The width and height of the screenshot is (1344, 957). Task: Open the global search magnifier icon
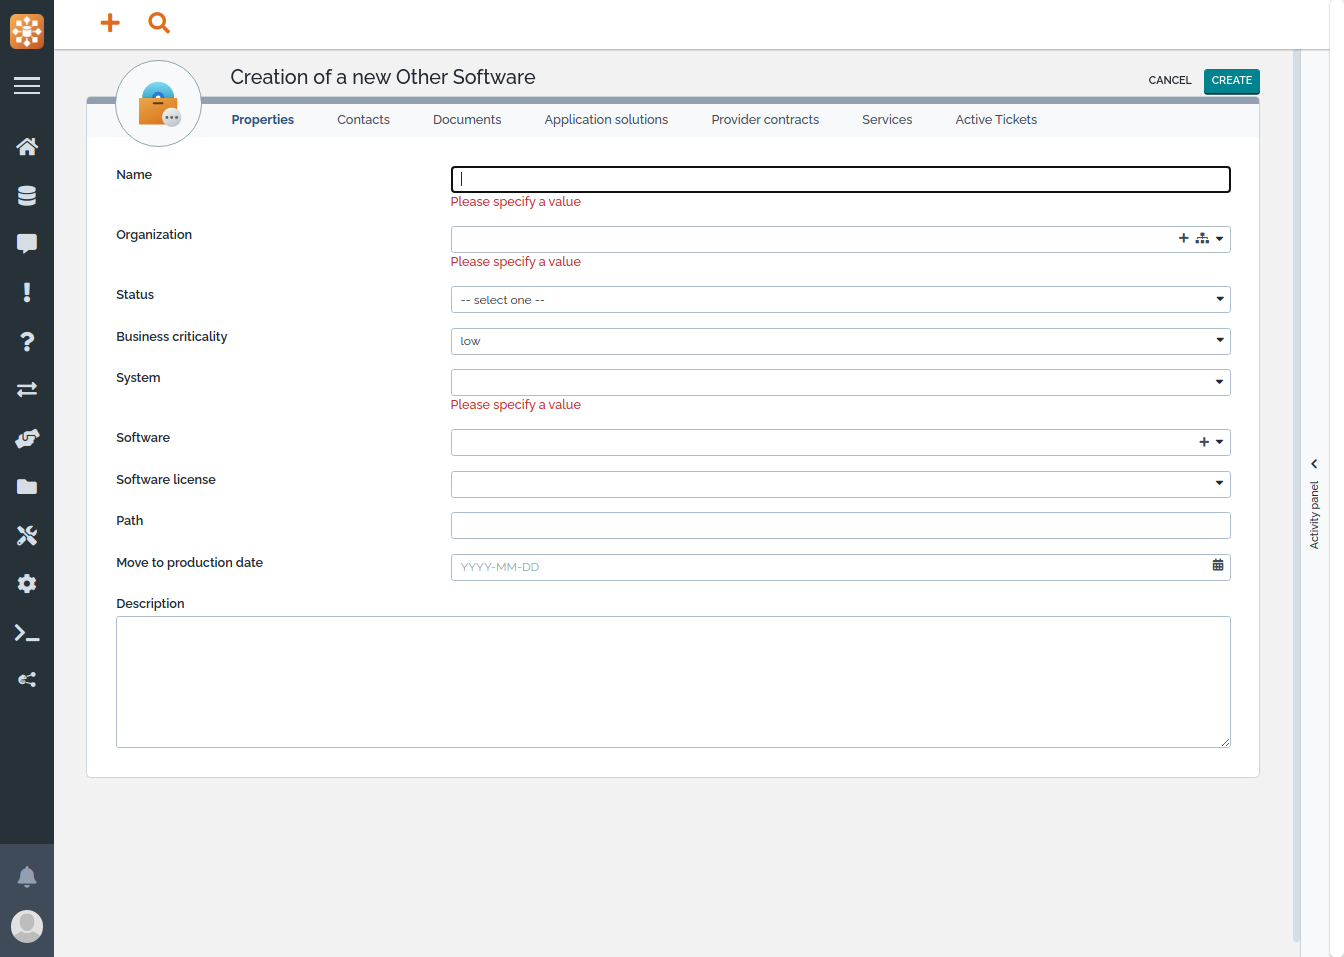[159, 22]
